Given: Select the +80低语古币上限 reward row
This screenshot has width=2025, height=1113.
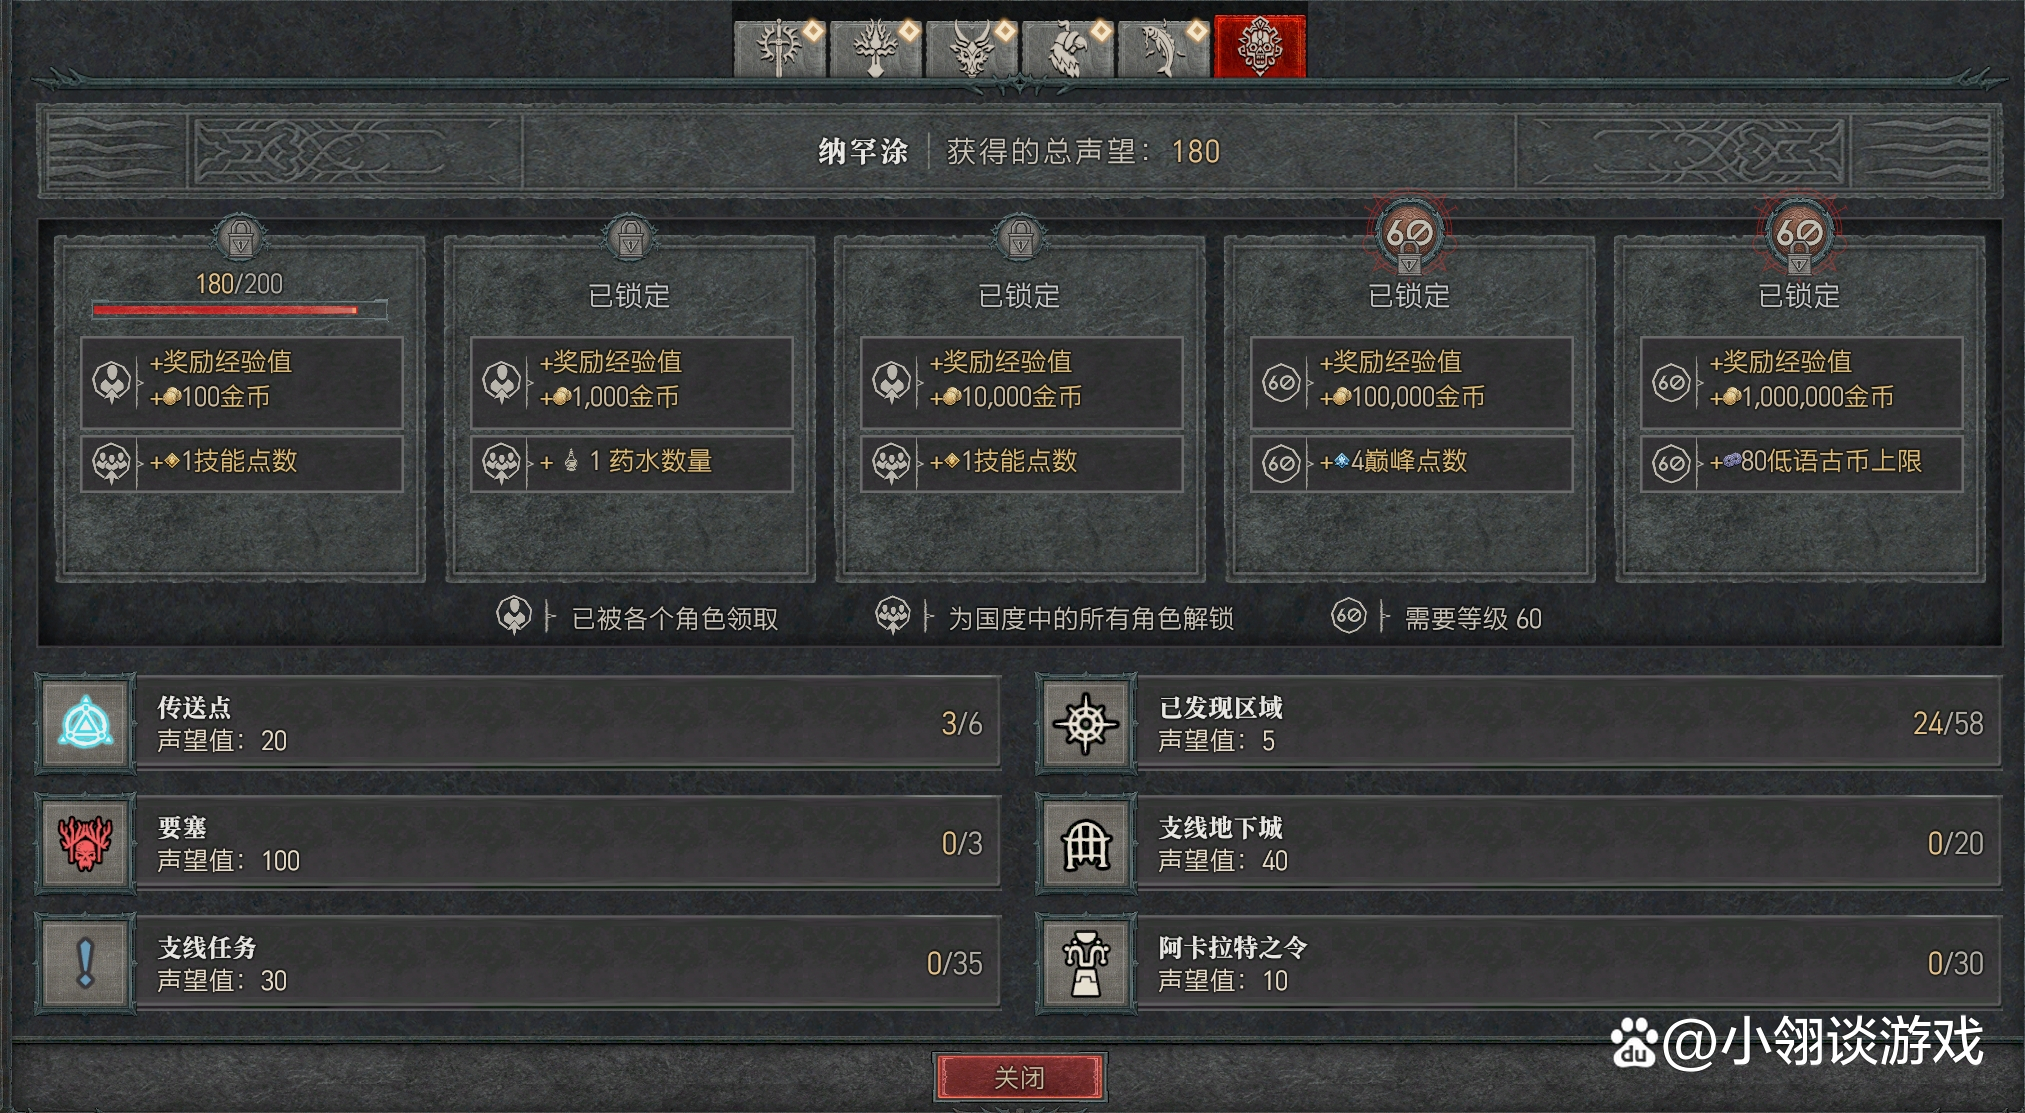Looking at the screenshot, I should [1802, 462].
